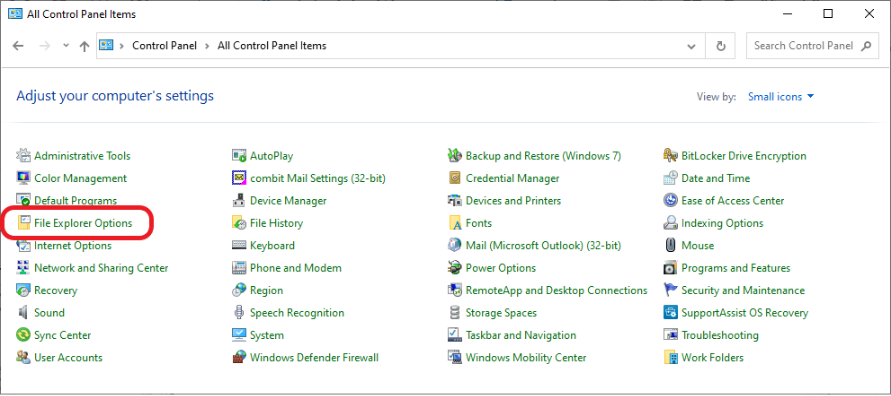This screenshot has width=891, height=396.
Task: Click the Internet Options icon
Action: [23, 245]
